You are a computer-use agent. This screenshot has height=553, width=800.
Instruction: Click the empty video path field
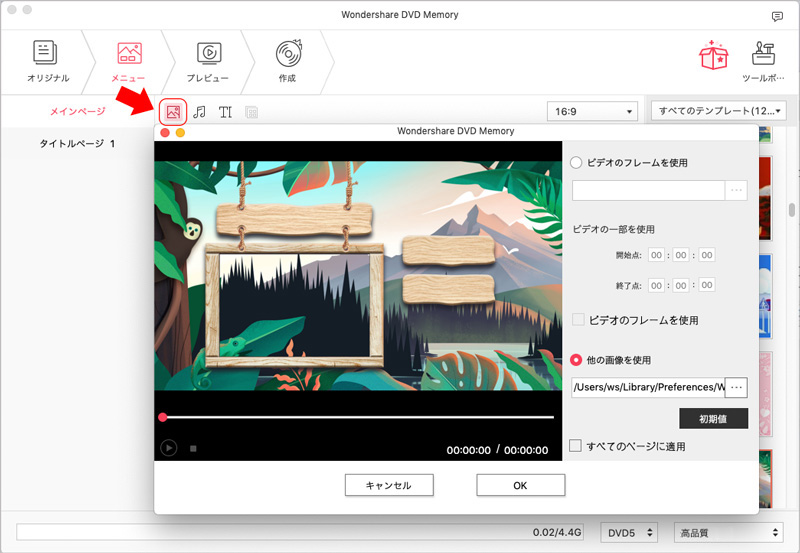tap(648, 190)
